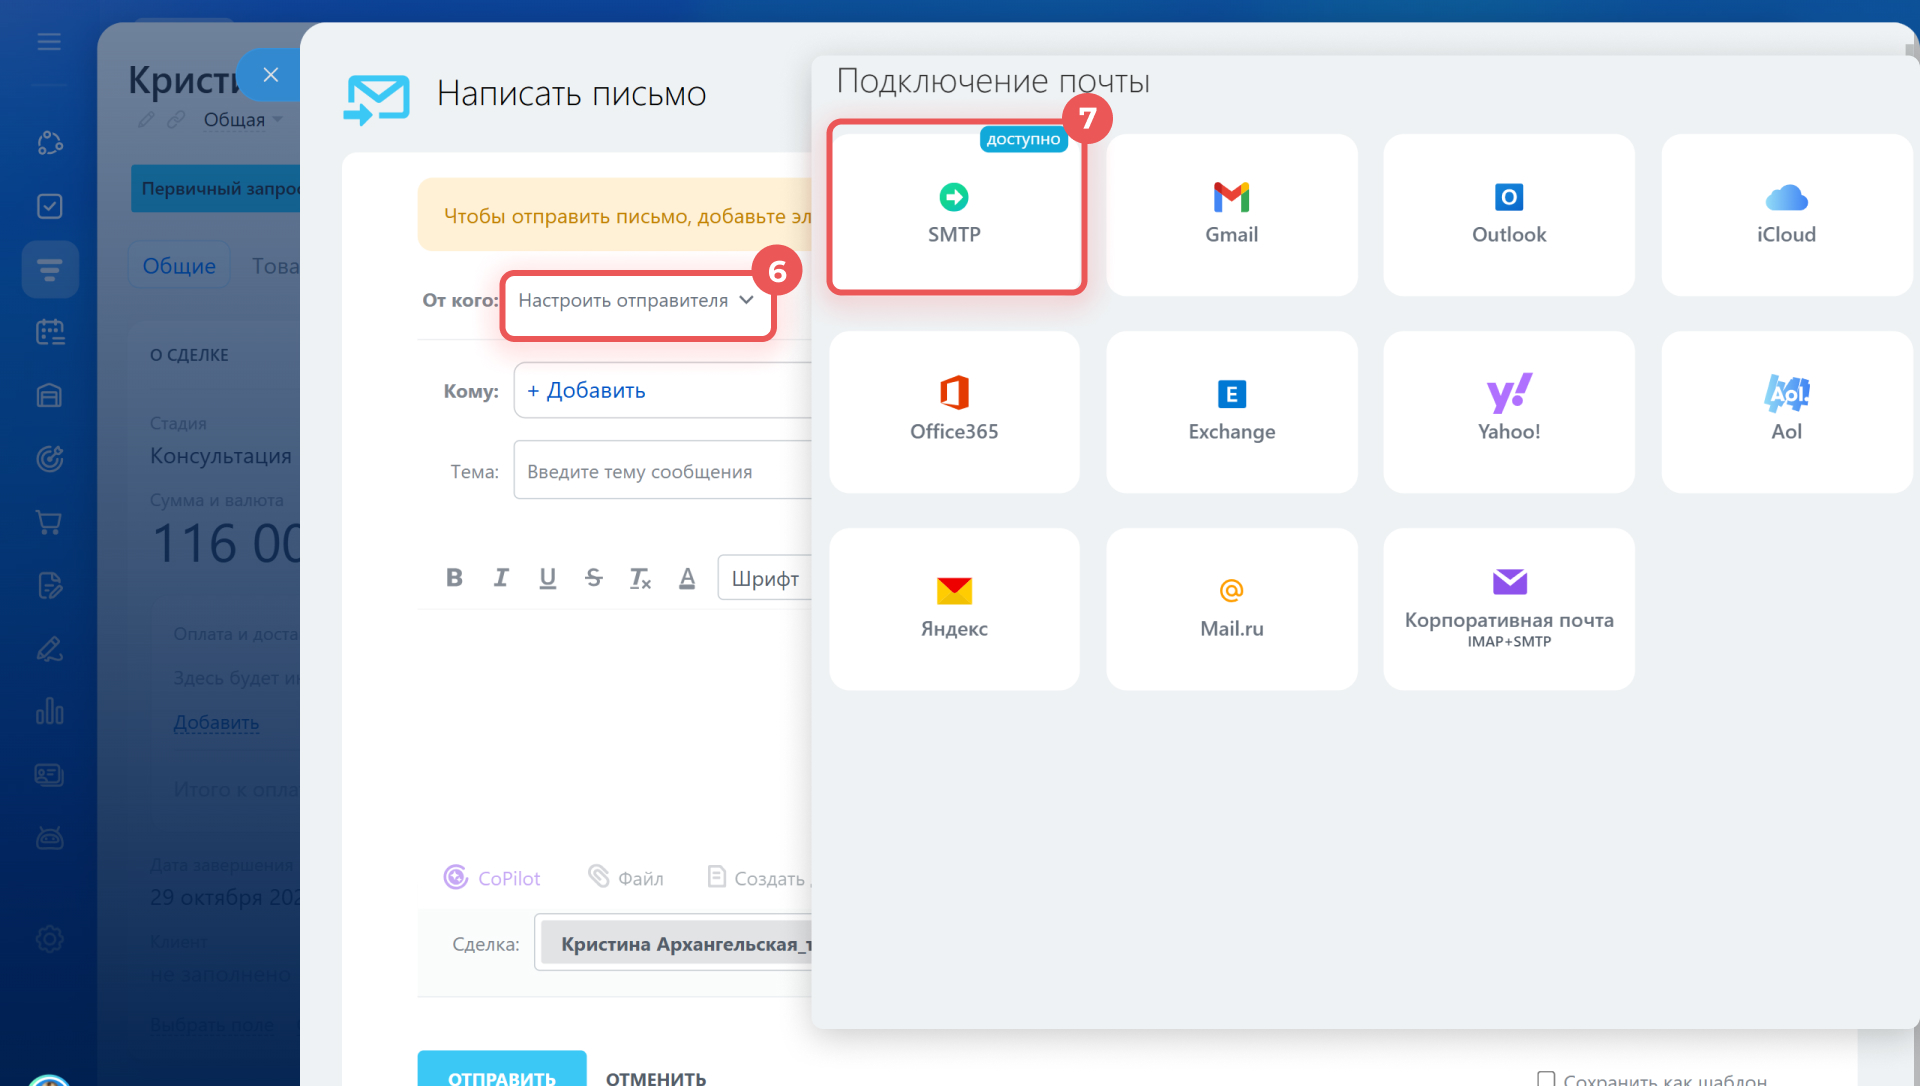The width and height of the screenshot is (1920, 1086).
Task: Click the Тема subject input field
Action: point(662,471)
